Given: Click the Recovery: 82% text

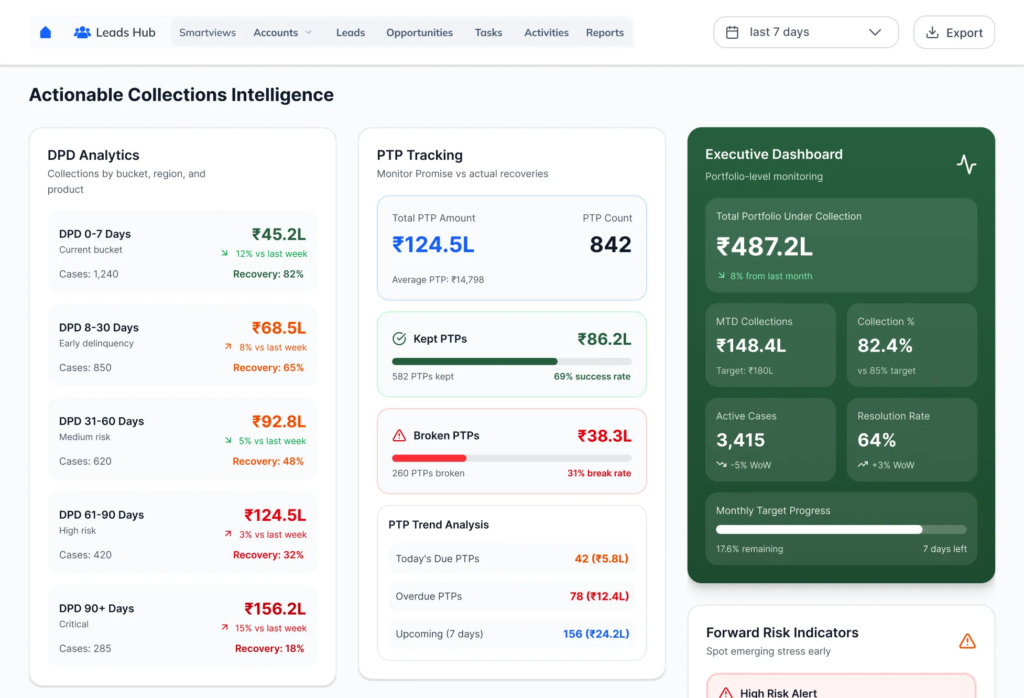Looking at the screenshot, I should 268,274.
